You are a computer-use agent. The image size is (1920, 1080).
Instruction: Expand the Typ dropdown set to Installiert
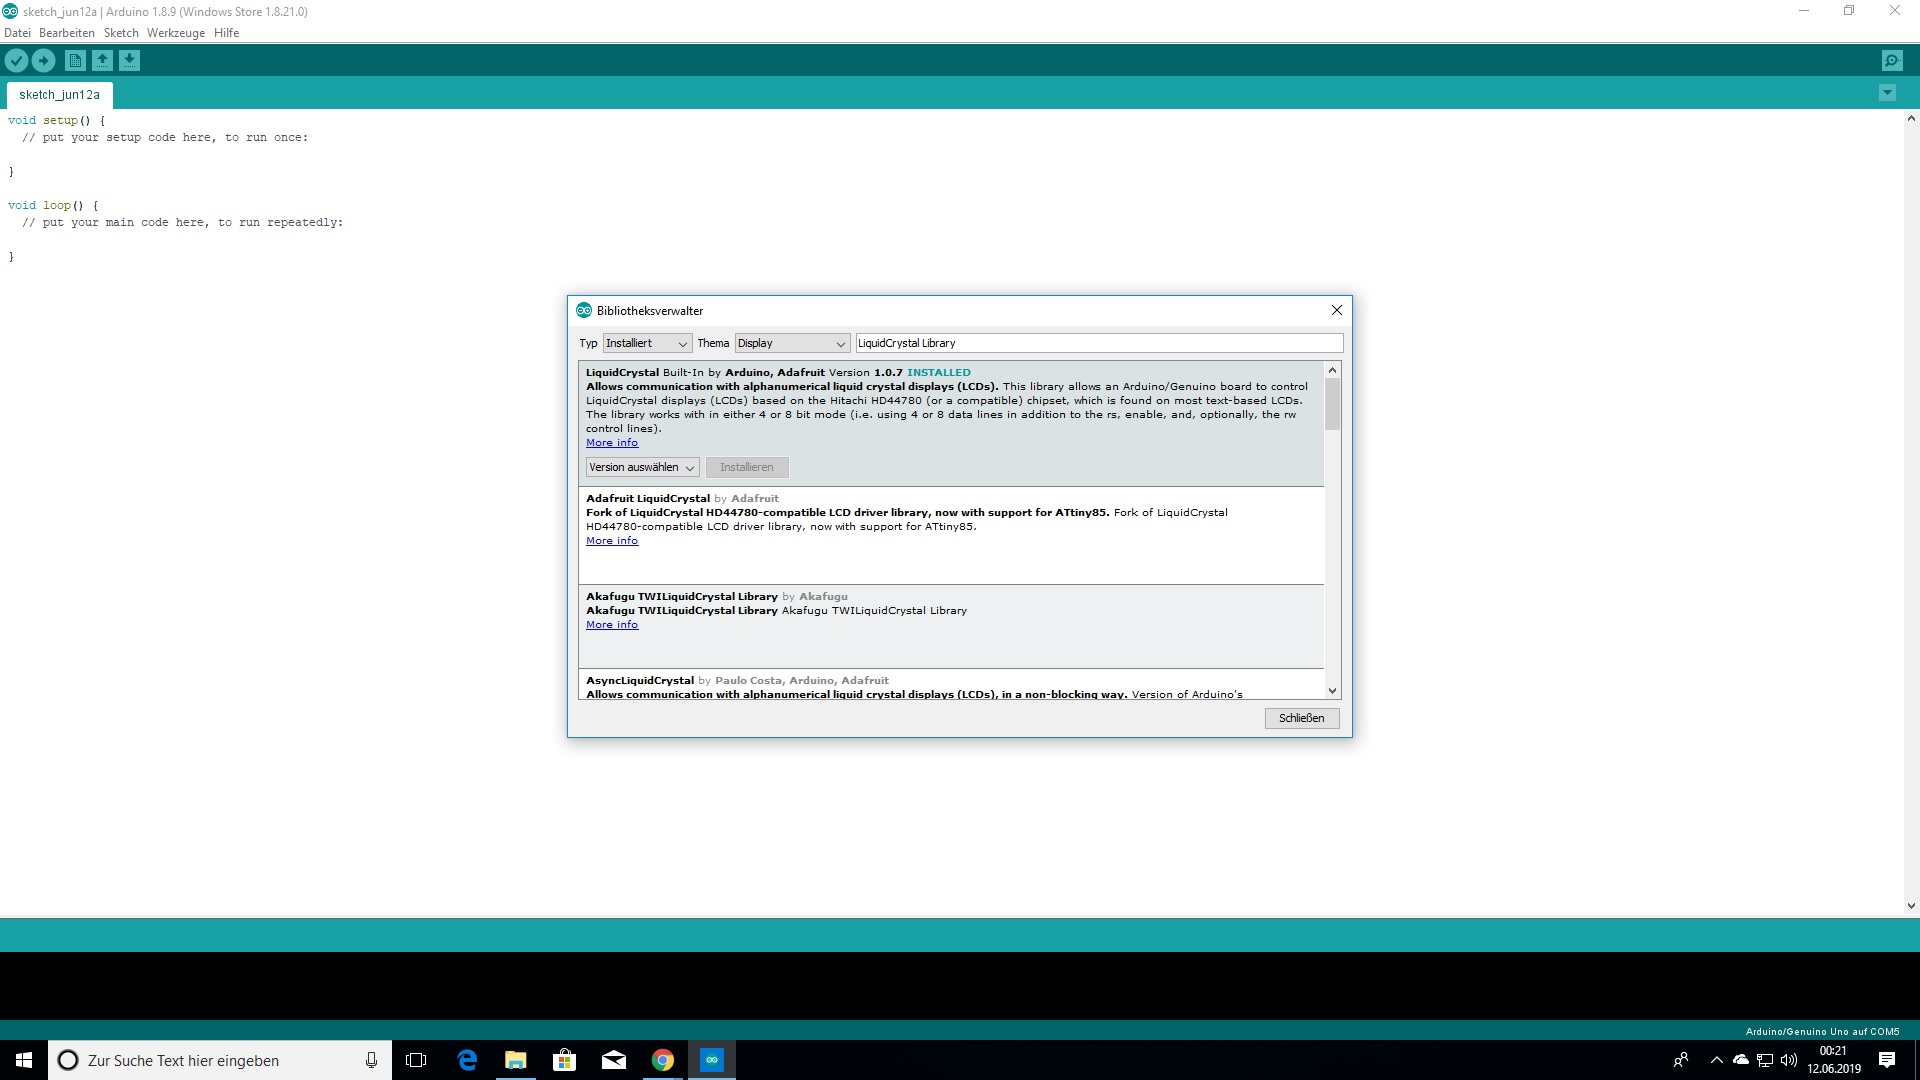(647, 343)
